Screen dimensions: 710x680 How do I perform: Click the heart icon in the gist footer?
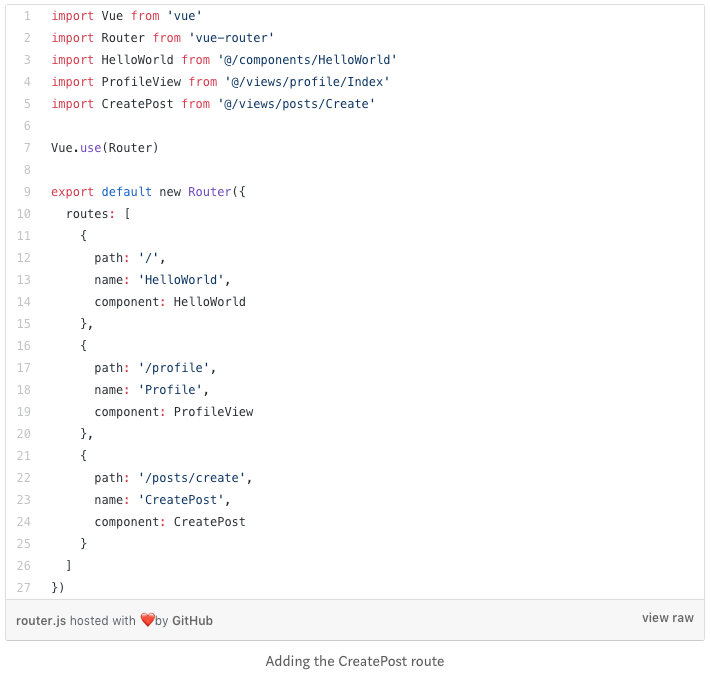point(147,620)
